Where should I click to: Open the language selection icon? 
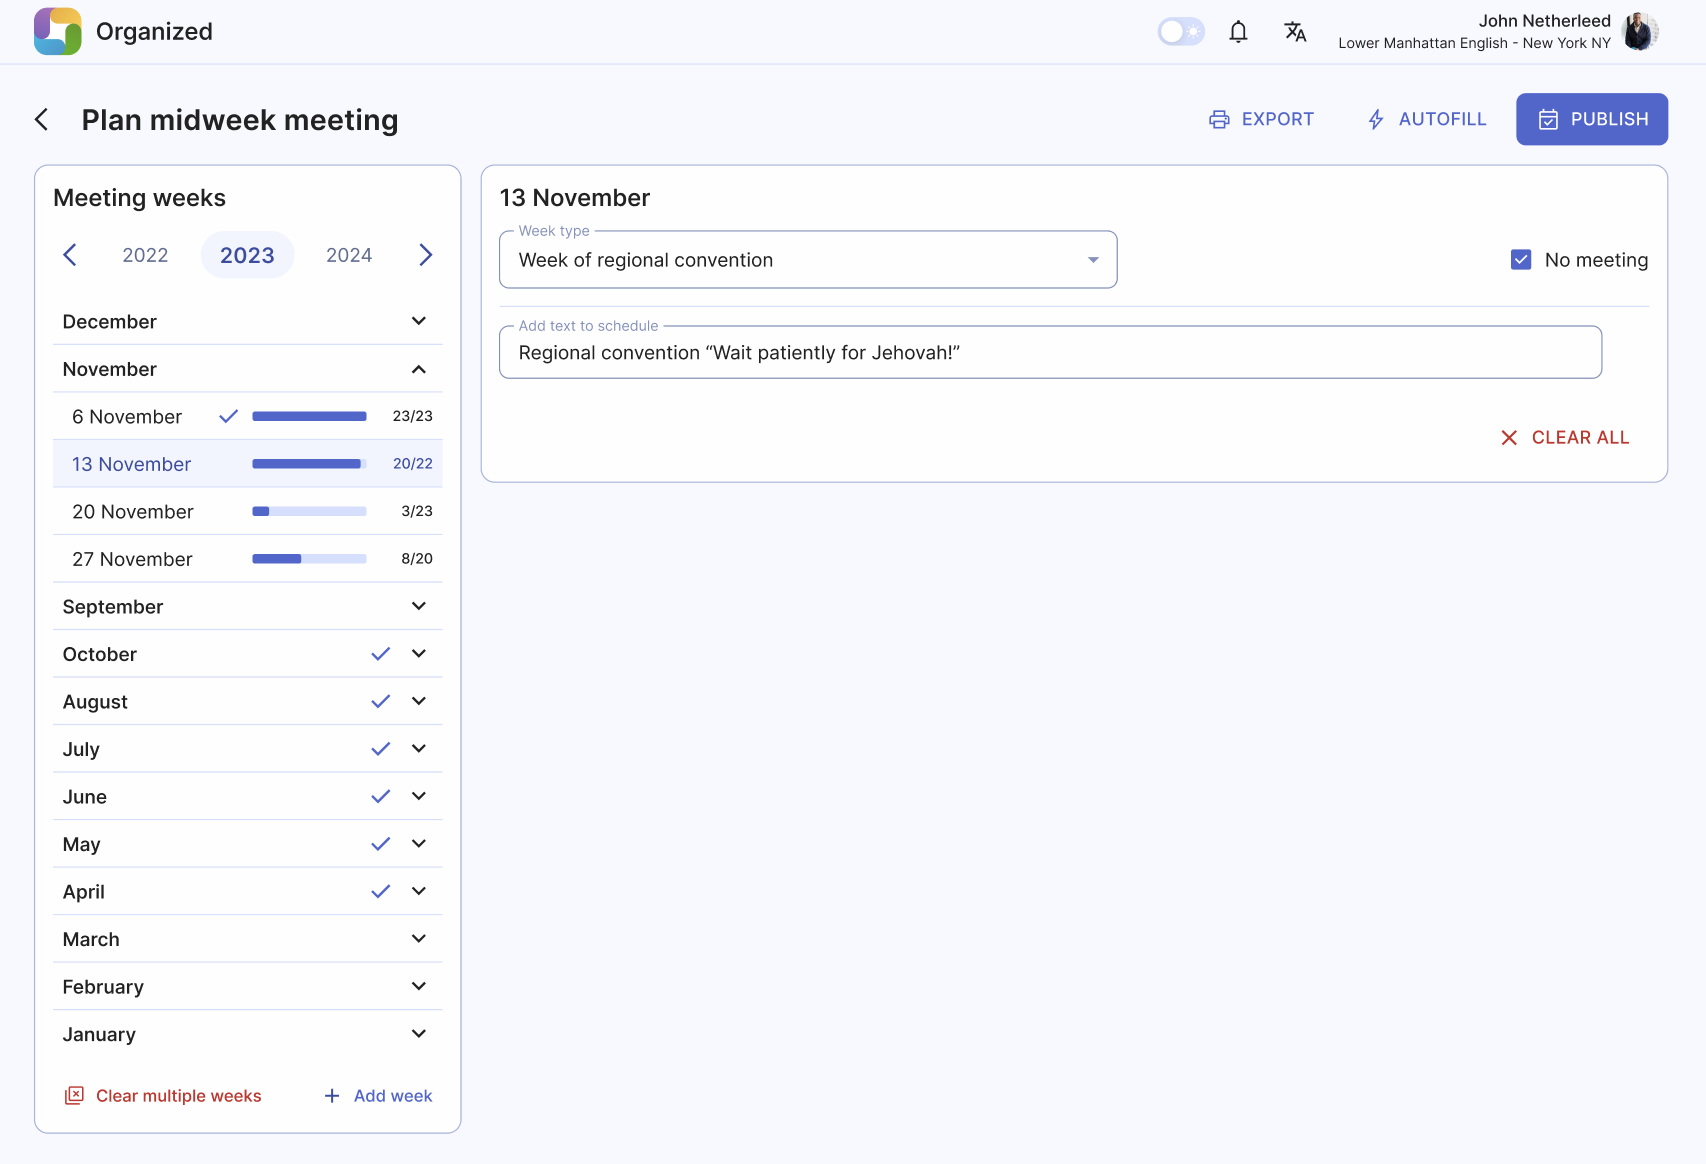1295,31
